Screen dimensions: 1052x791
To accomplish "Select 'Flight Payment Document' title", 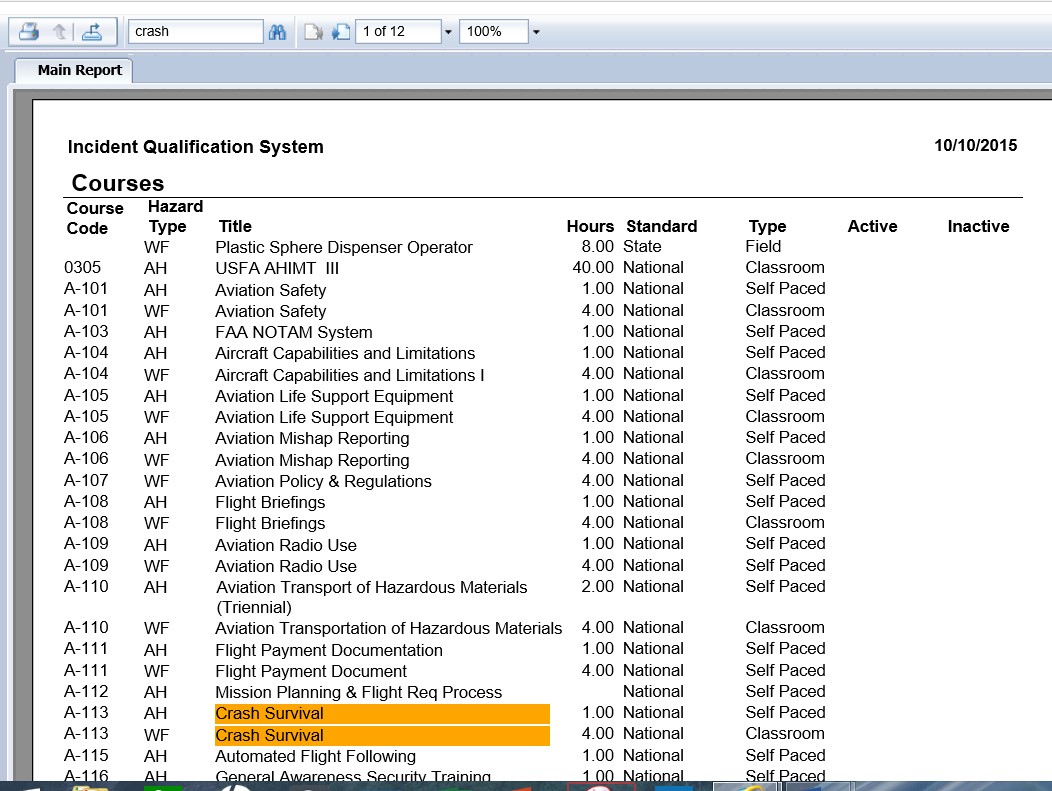I will click(x=311, y=671).
